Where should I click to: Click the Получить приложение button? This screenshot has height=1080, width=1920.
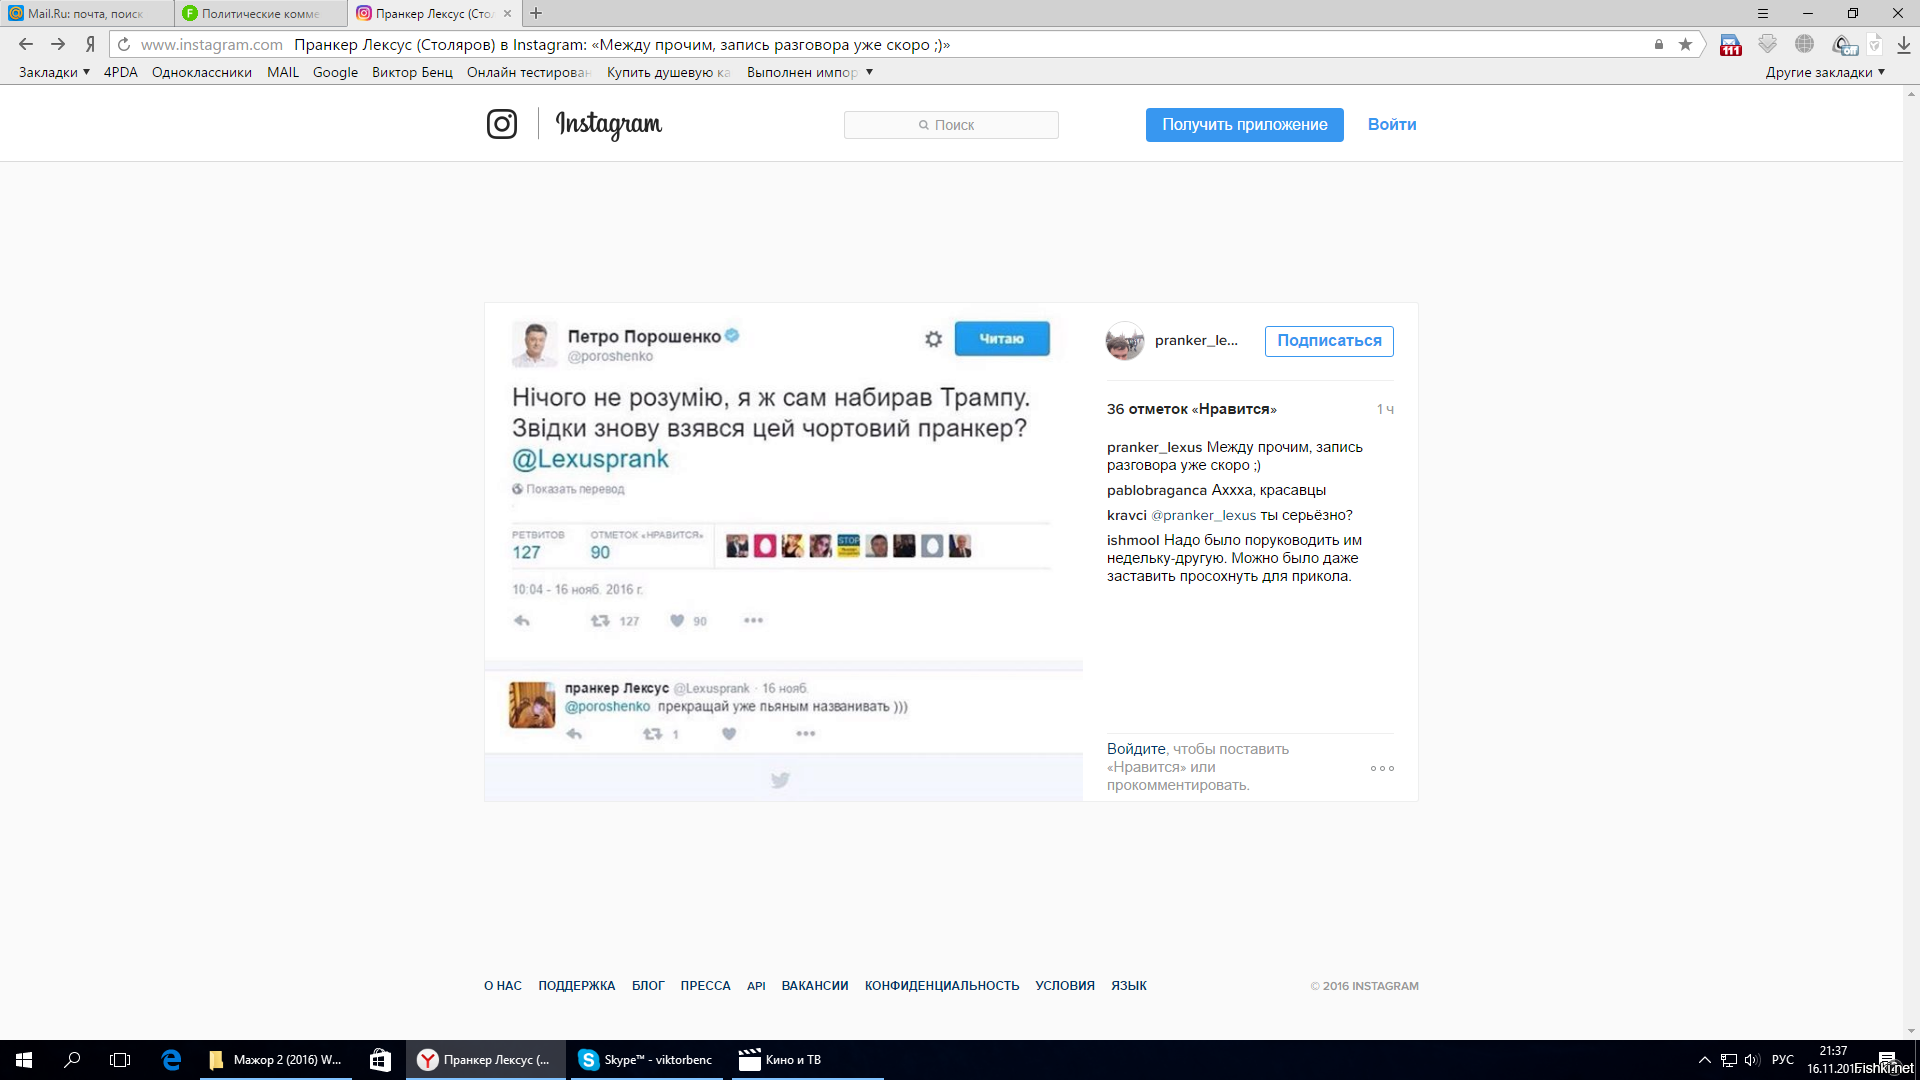click(x=1244, y=125)
